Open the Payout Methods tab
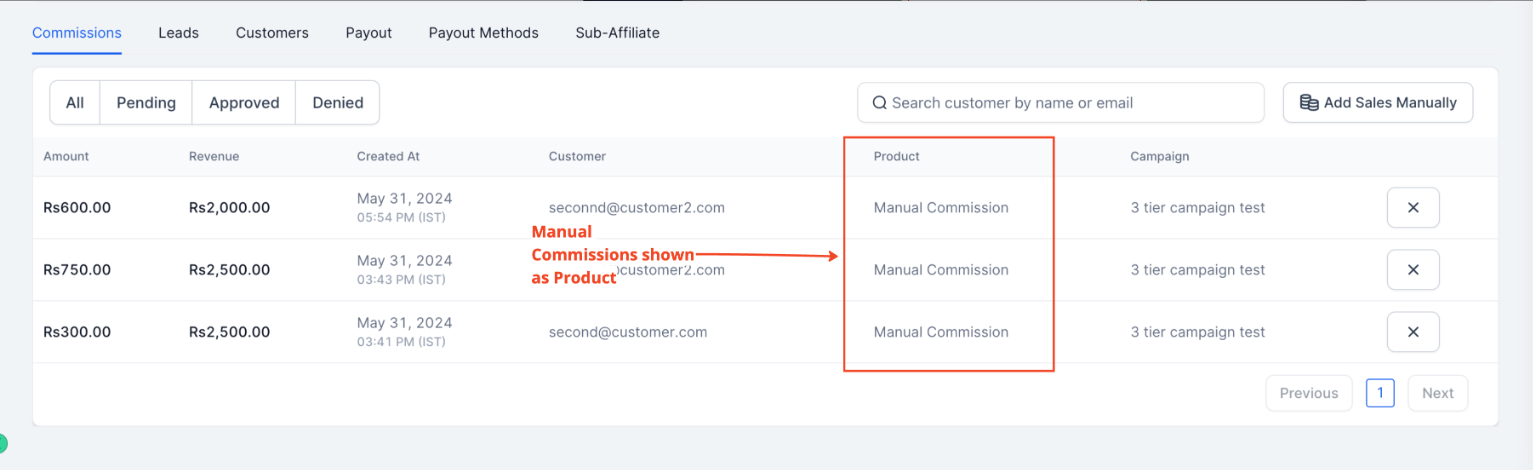 (483, 33)
